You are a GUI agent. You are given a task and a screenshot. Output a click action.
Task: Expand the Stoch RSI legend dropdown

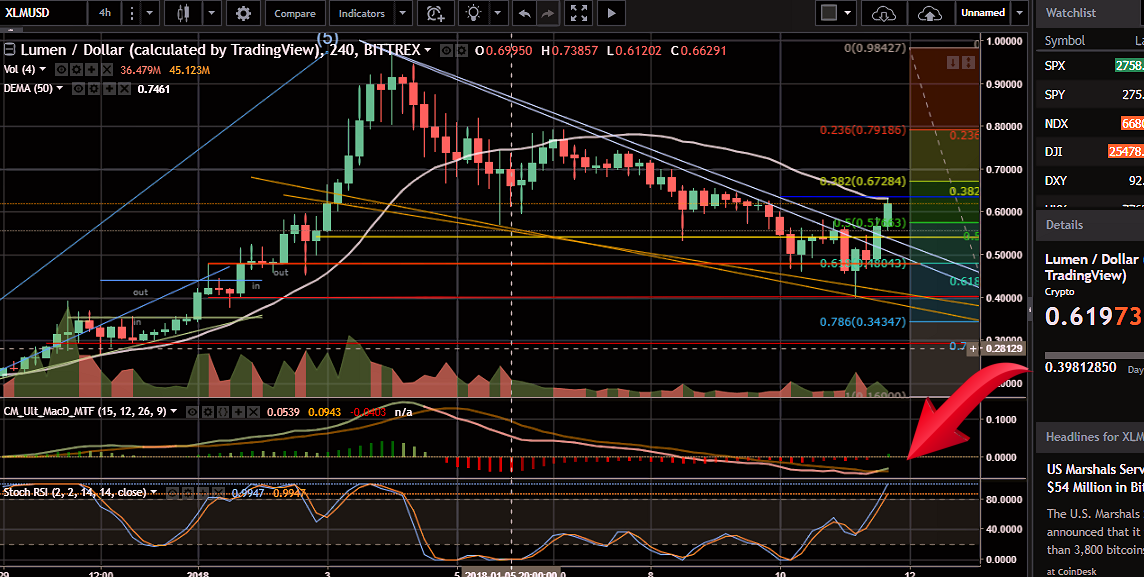click(154, 492)
